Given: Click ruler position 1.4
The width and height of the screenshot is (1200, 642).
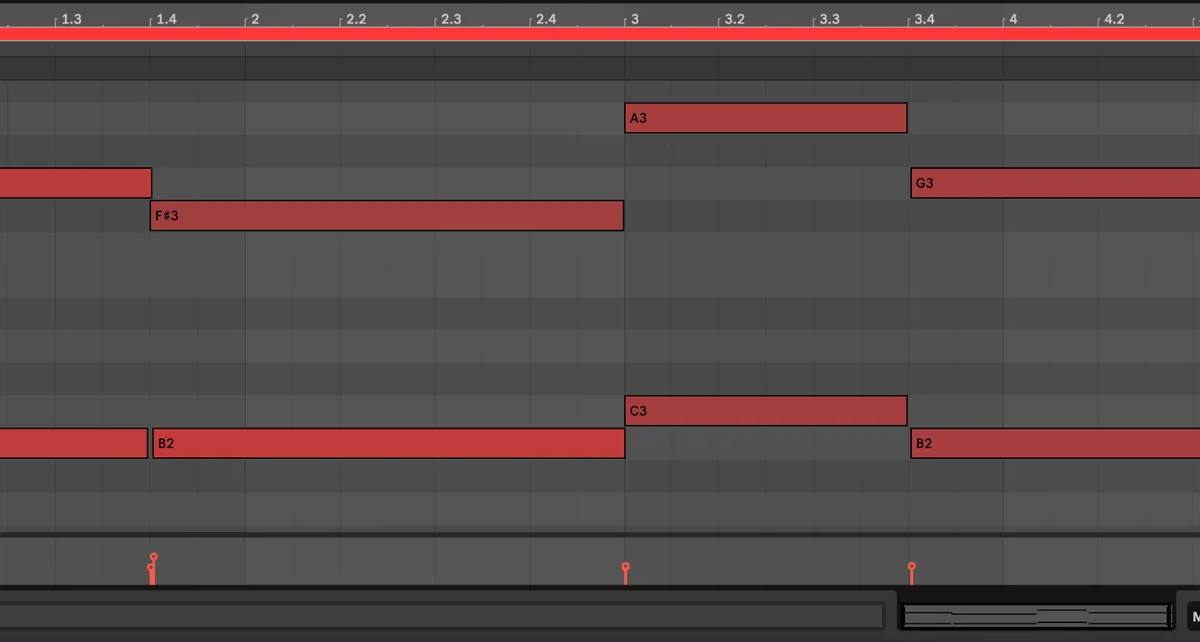Looking at the screenshot, I should [166, 18].
